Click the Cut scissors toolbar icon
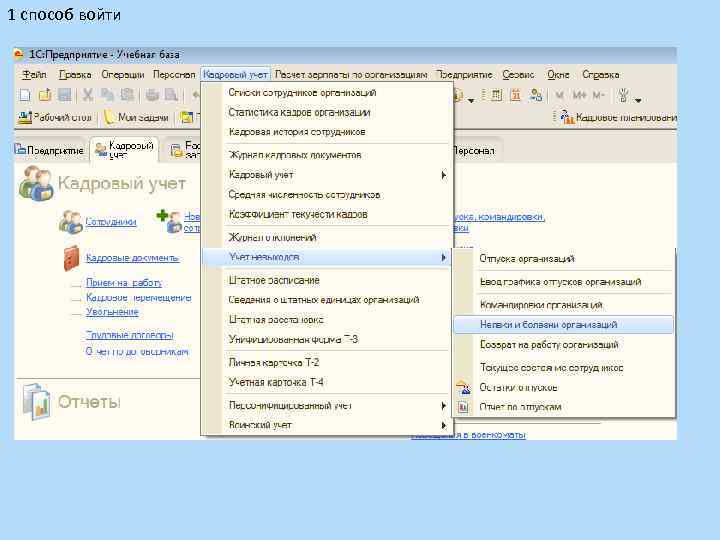Viewport: 720px width, 540px height. tap(87, 95)
